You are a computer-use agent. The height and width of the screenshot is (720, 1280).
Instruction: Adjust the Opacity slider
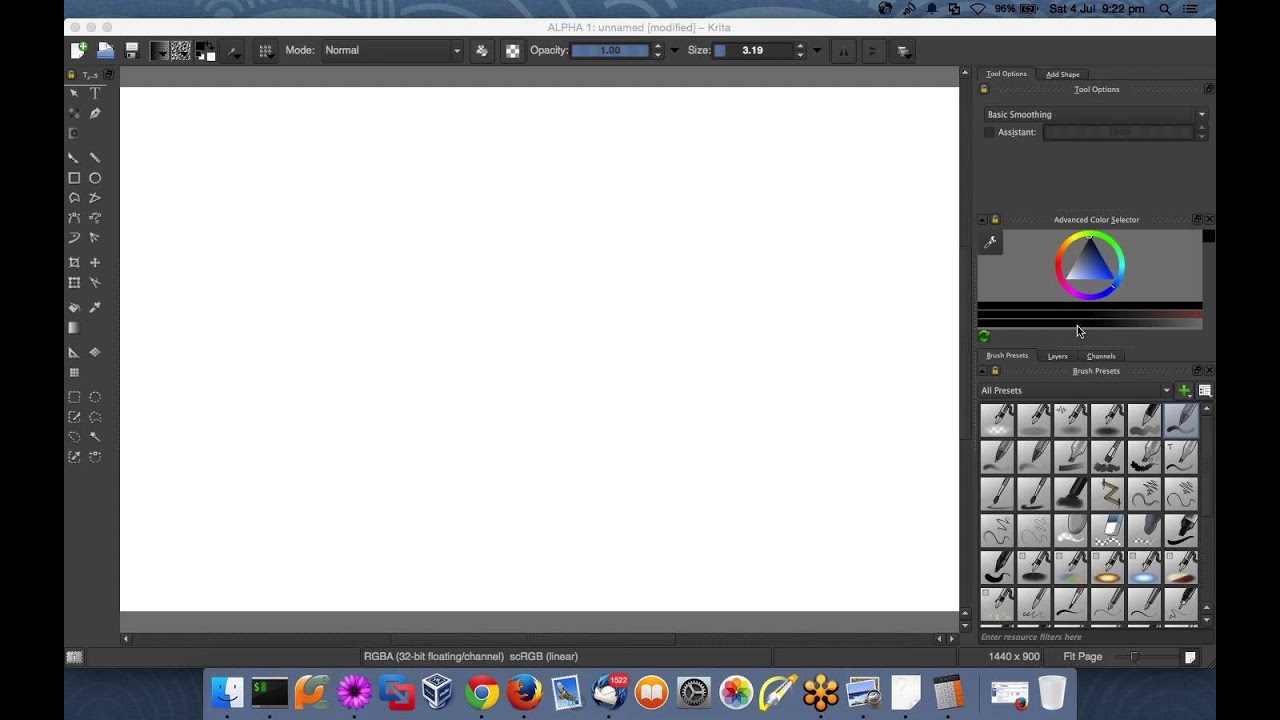(610, 51)
